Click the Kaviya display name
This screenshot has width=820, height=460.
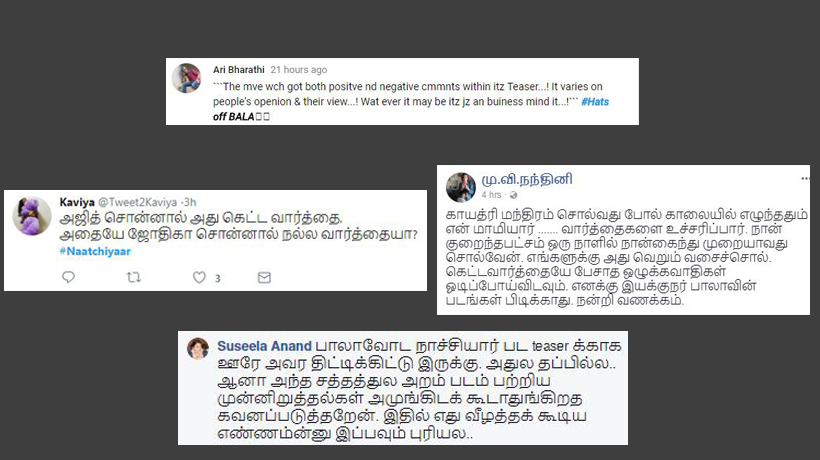[77, 202]
